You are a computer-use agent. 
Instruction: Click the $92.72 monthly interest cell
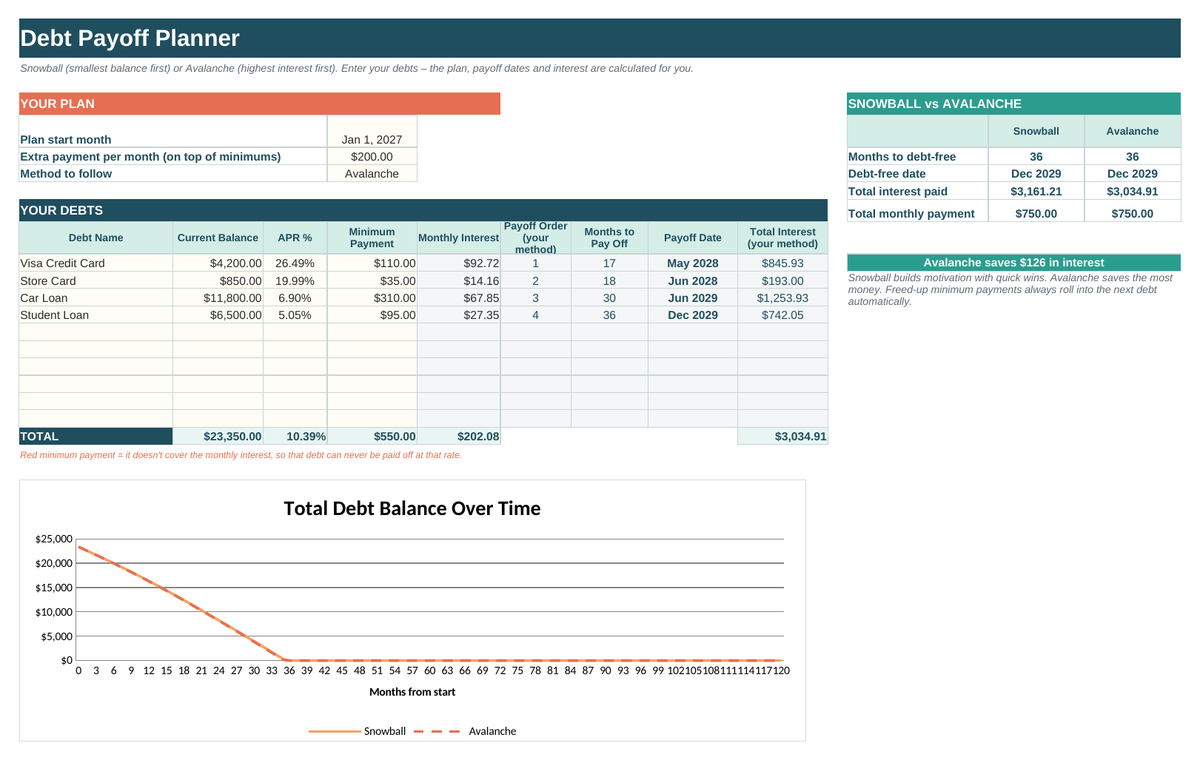(459, 264)
